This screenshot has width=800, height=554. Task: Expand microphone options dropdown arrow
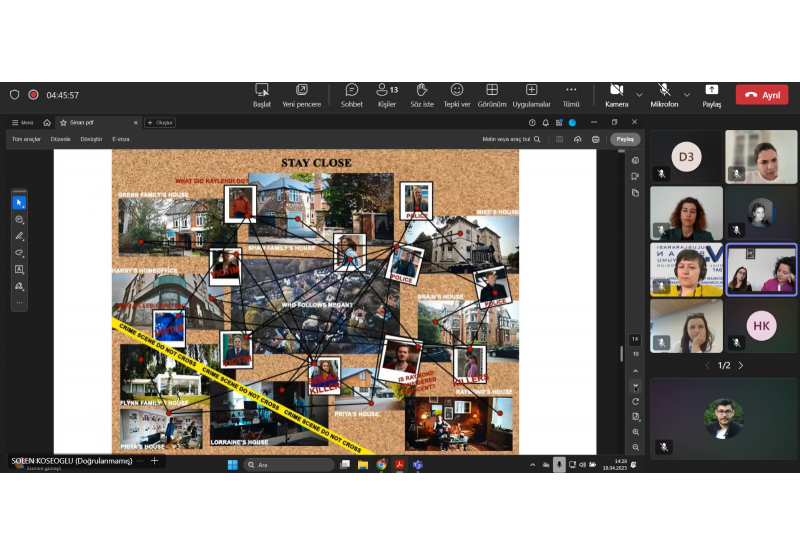pyautogui.click(x=687, y=95)
